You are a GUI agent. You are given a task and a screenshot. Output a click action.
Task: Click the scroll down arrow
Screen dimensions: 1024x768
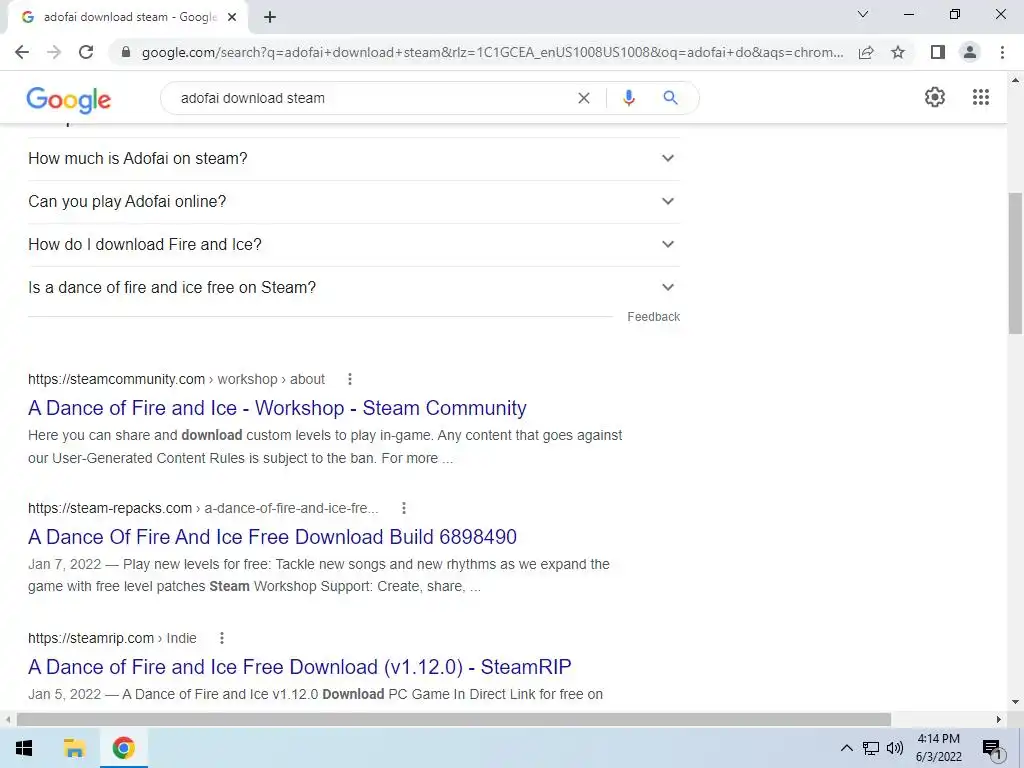point(1015,703)
